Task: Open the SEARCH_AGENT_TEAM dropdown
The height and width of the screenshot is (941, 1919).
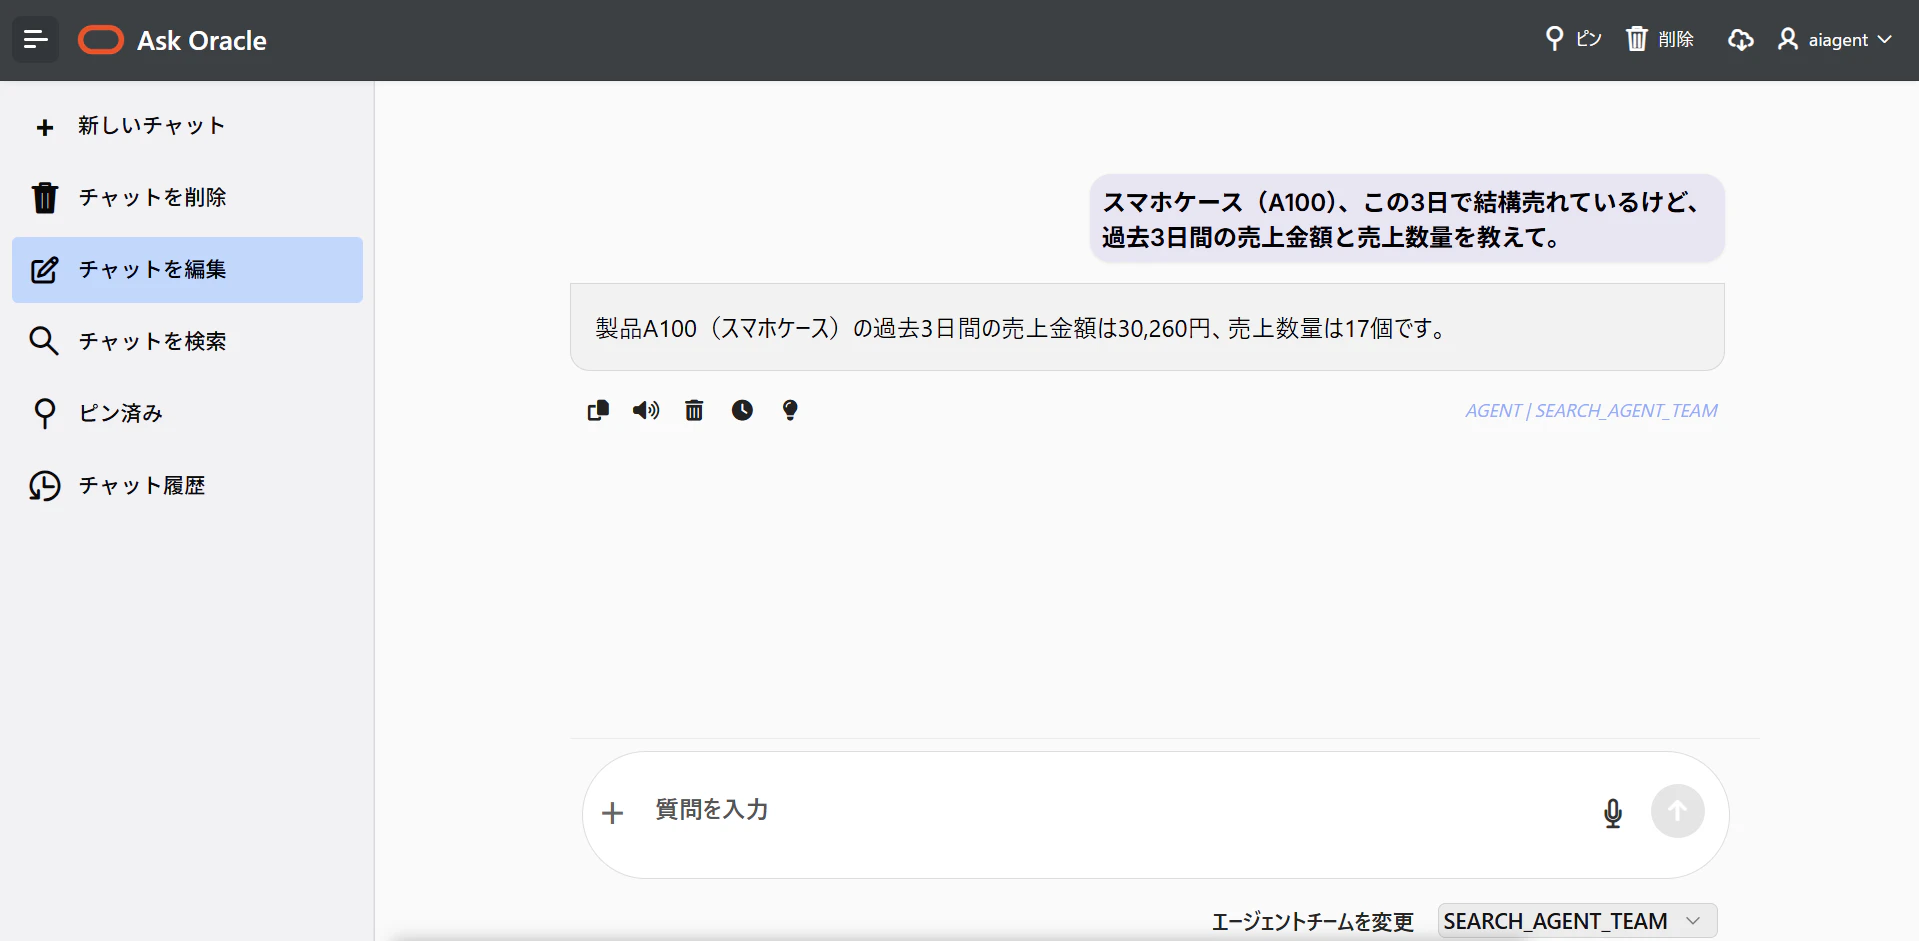Action: 1577,921
